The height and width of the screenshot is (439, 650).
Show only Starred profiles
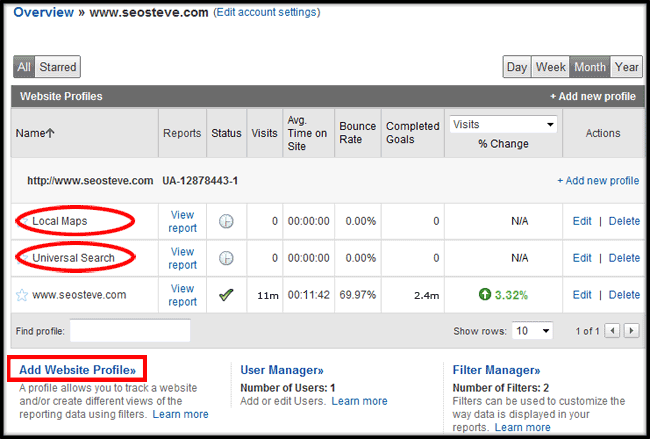click(58, 67)
